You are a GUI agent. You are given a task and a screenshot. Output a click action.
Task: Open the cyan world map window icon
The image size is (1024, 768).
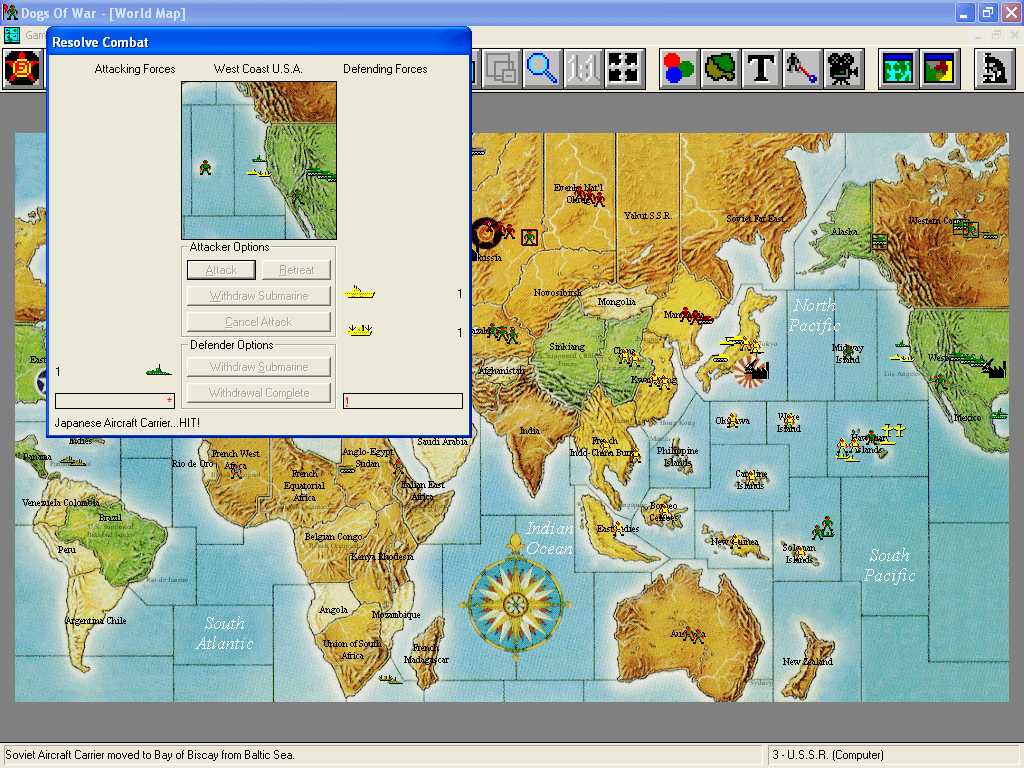coord(898,69)
